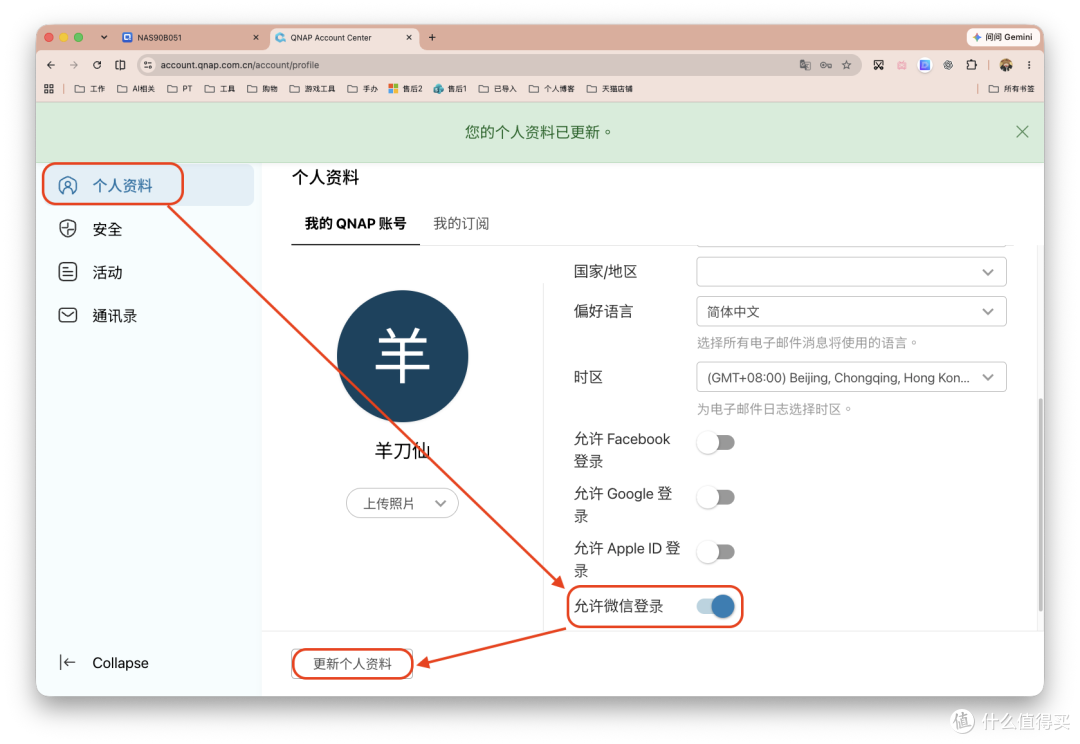The width and height of the screenshot is (1080, 744).
Task: Collapse the sidebar with Collapse
Action: click(x=104, y=663)
